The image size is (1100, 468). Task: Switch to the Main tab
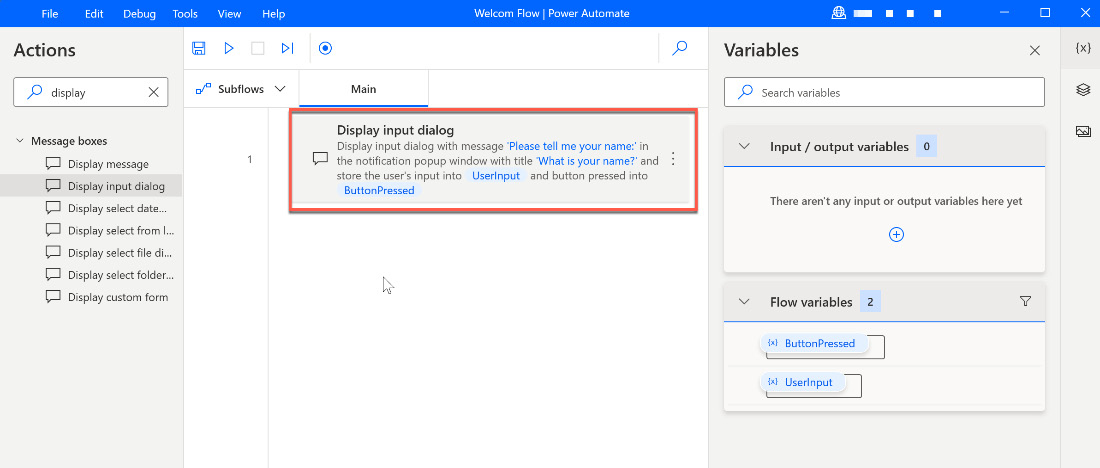(x=363, y=89)
